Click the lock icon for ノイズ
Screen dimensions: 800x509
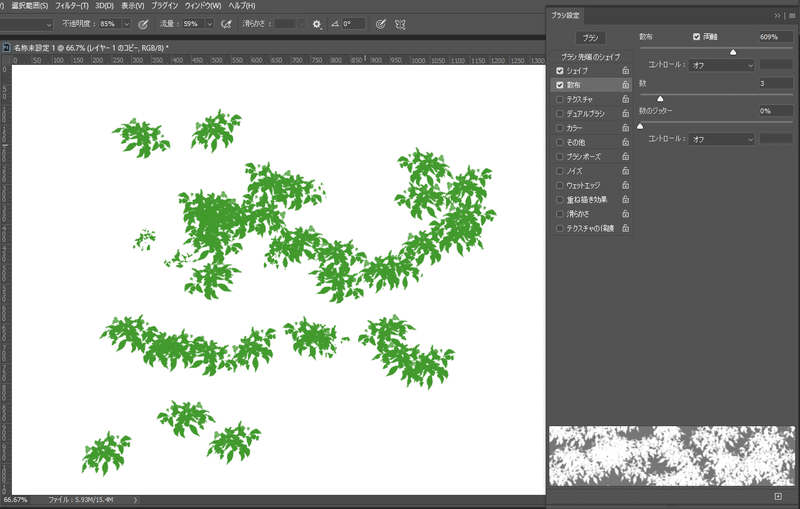[626, 170]
